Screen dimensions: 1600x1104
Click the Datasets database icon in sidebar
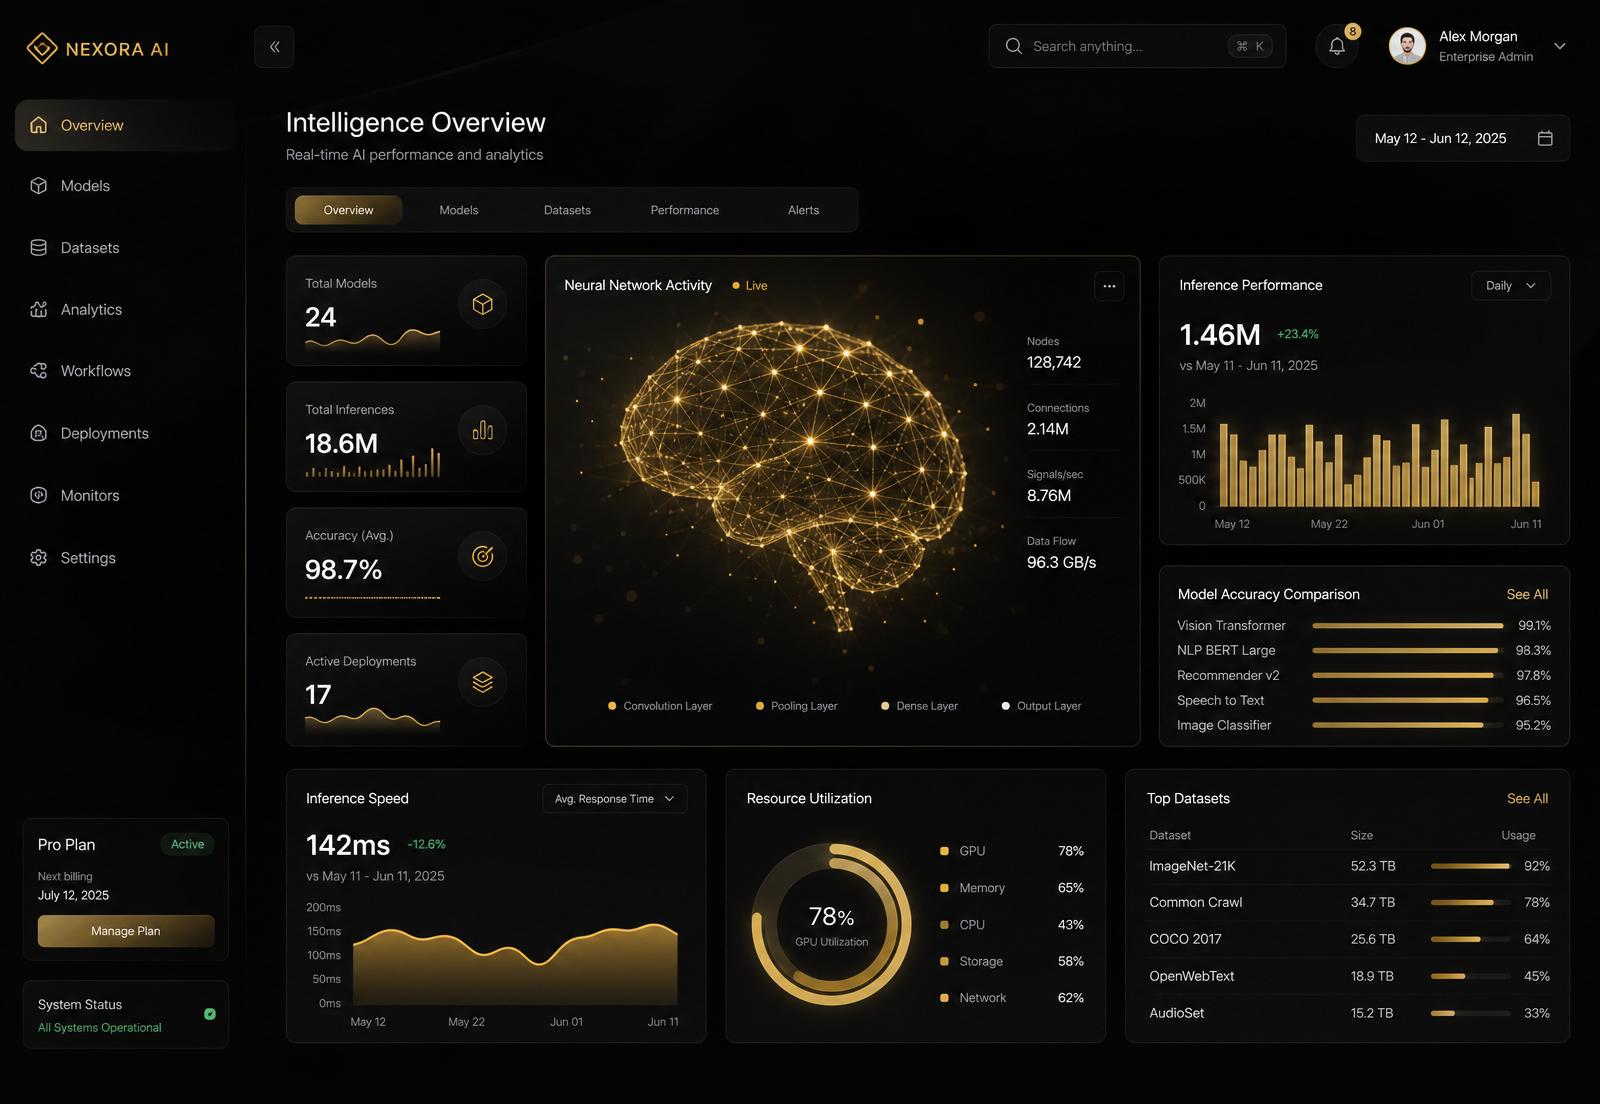click(39, 248)
